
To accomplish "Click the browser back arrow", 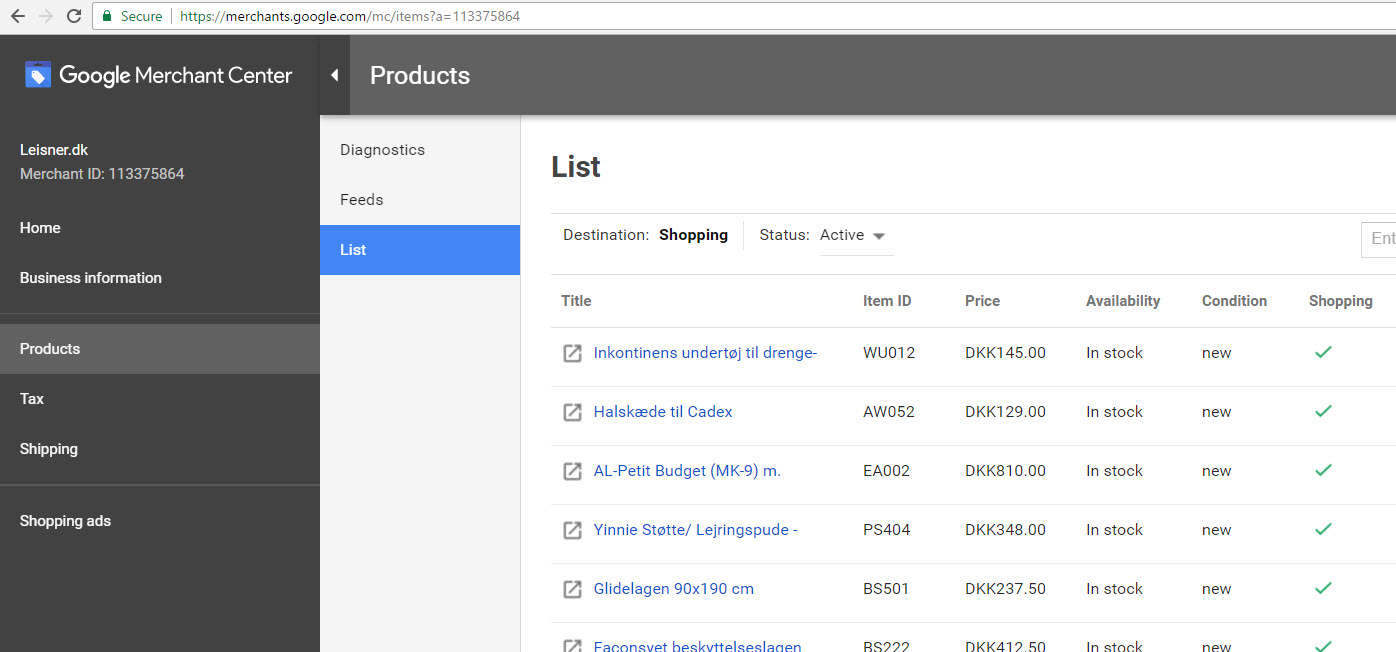I will click(x=17, y=16).
